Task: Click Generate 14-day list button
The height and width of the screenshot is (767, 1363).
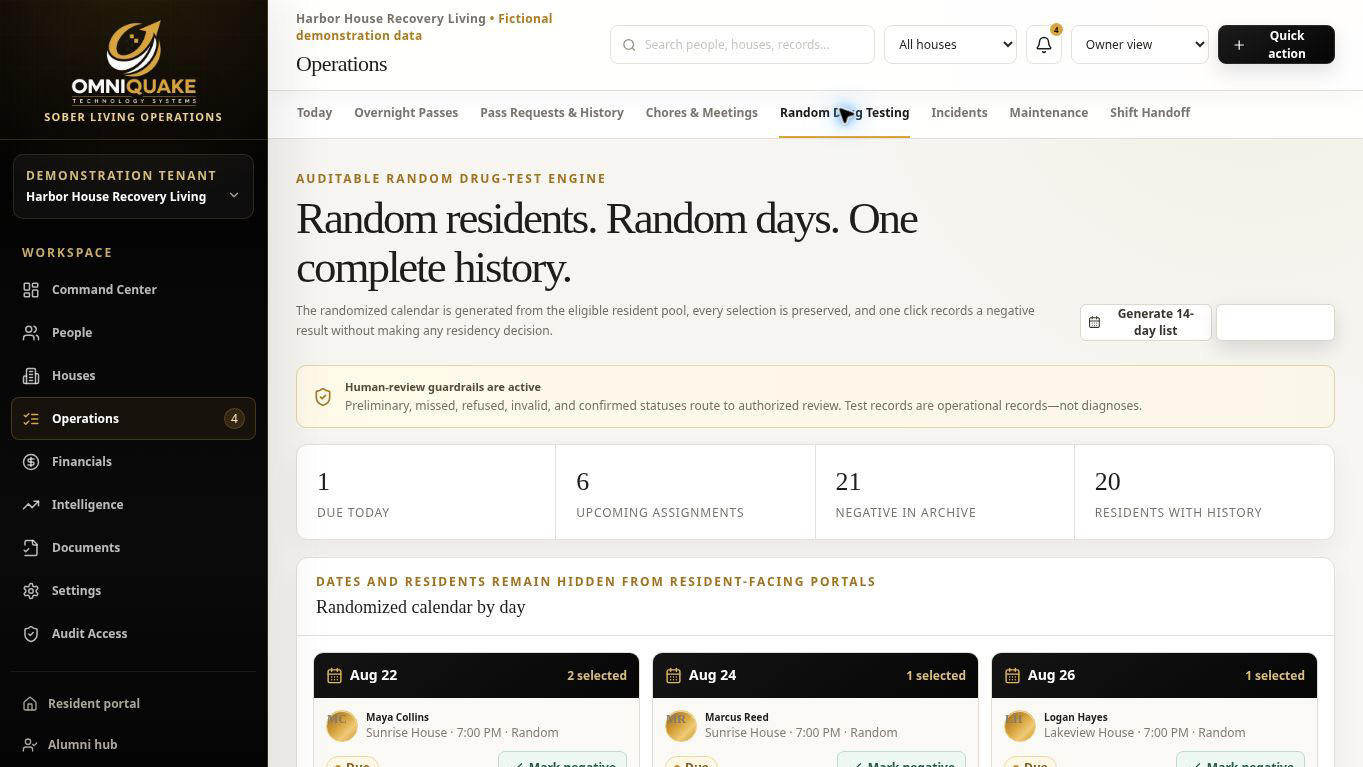Action: tap(1146, 323)
